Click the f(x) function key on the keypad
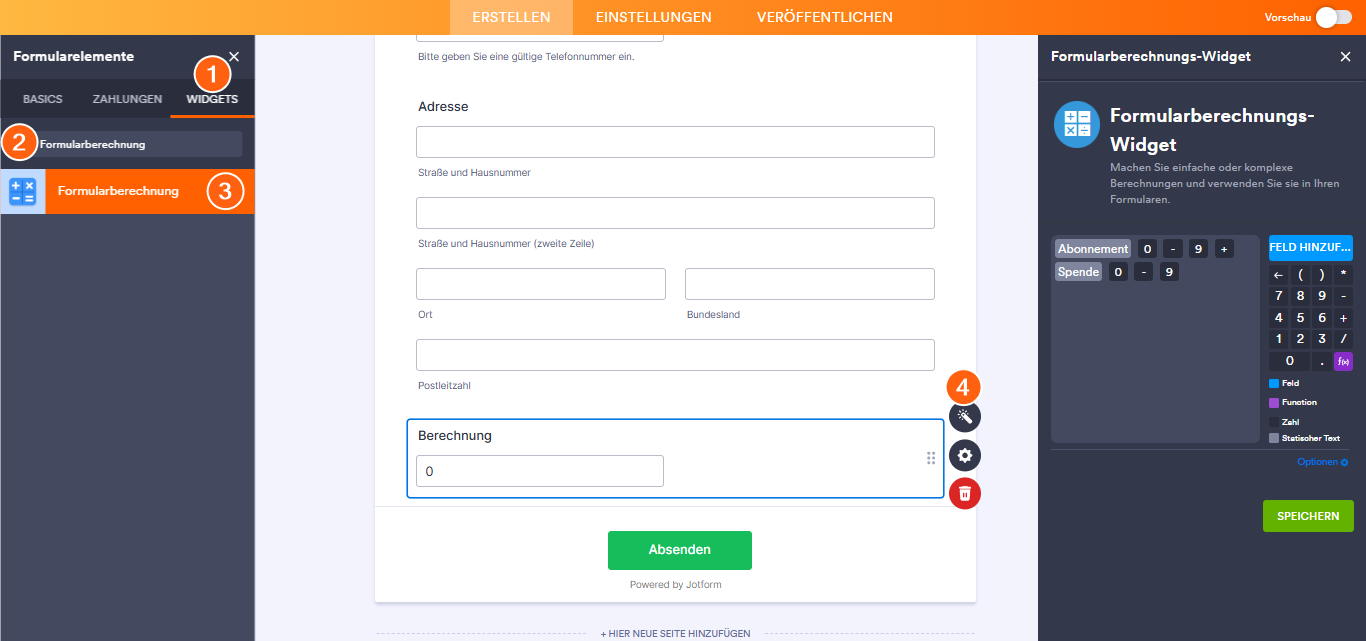The width and height of the screenshot is (1366, 641). coord(1342,360)
